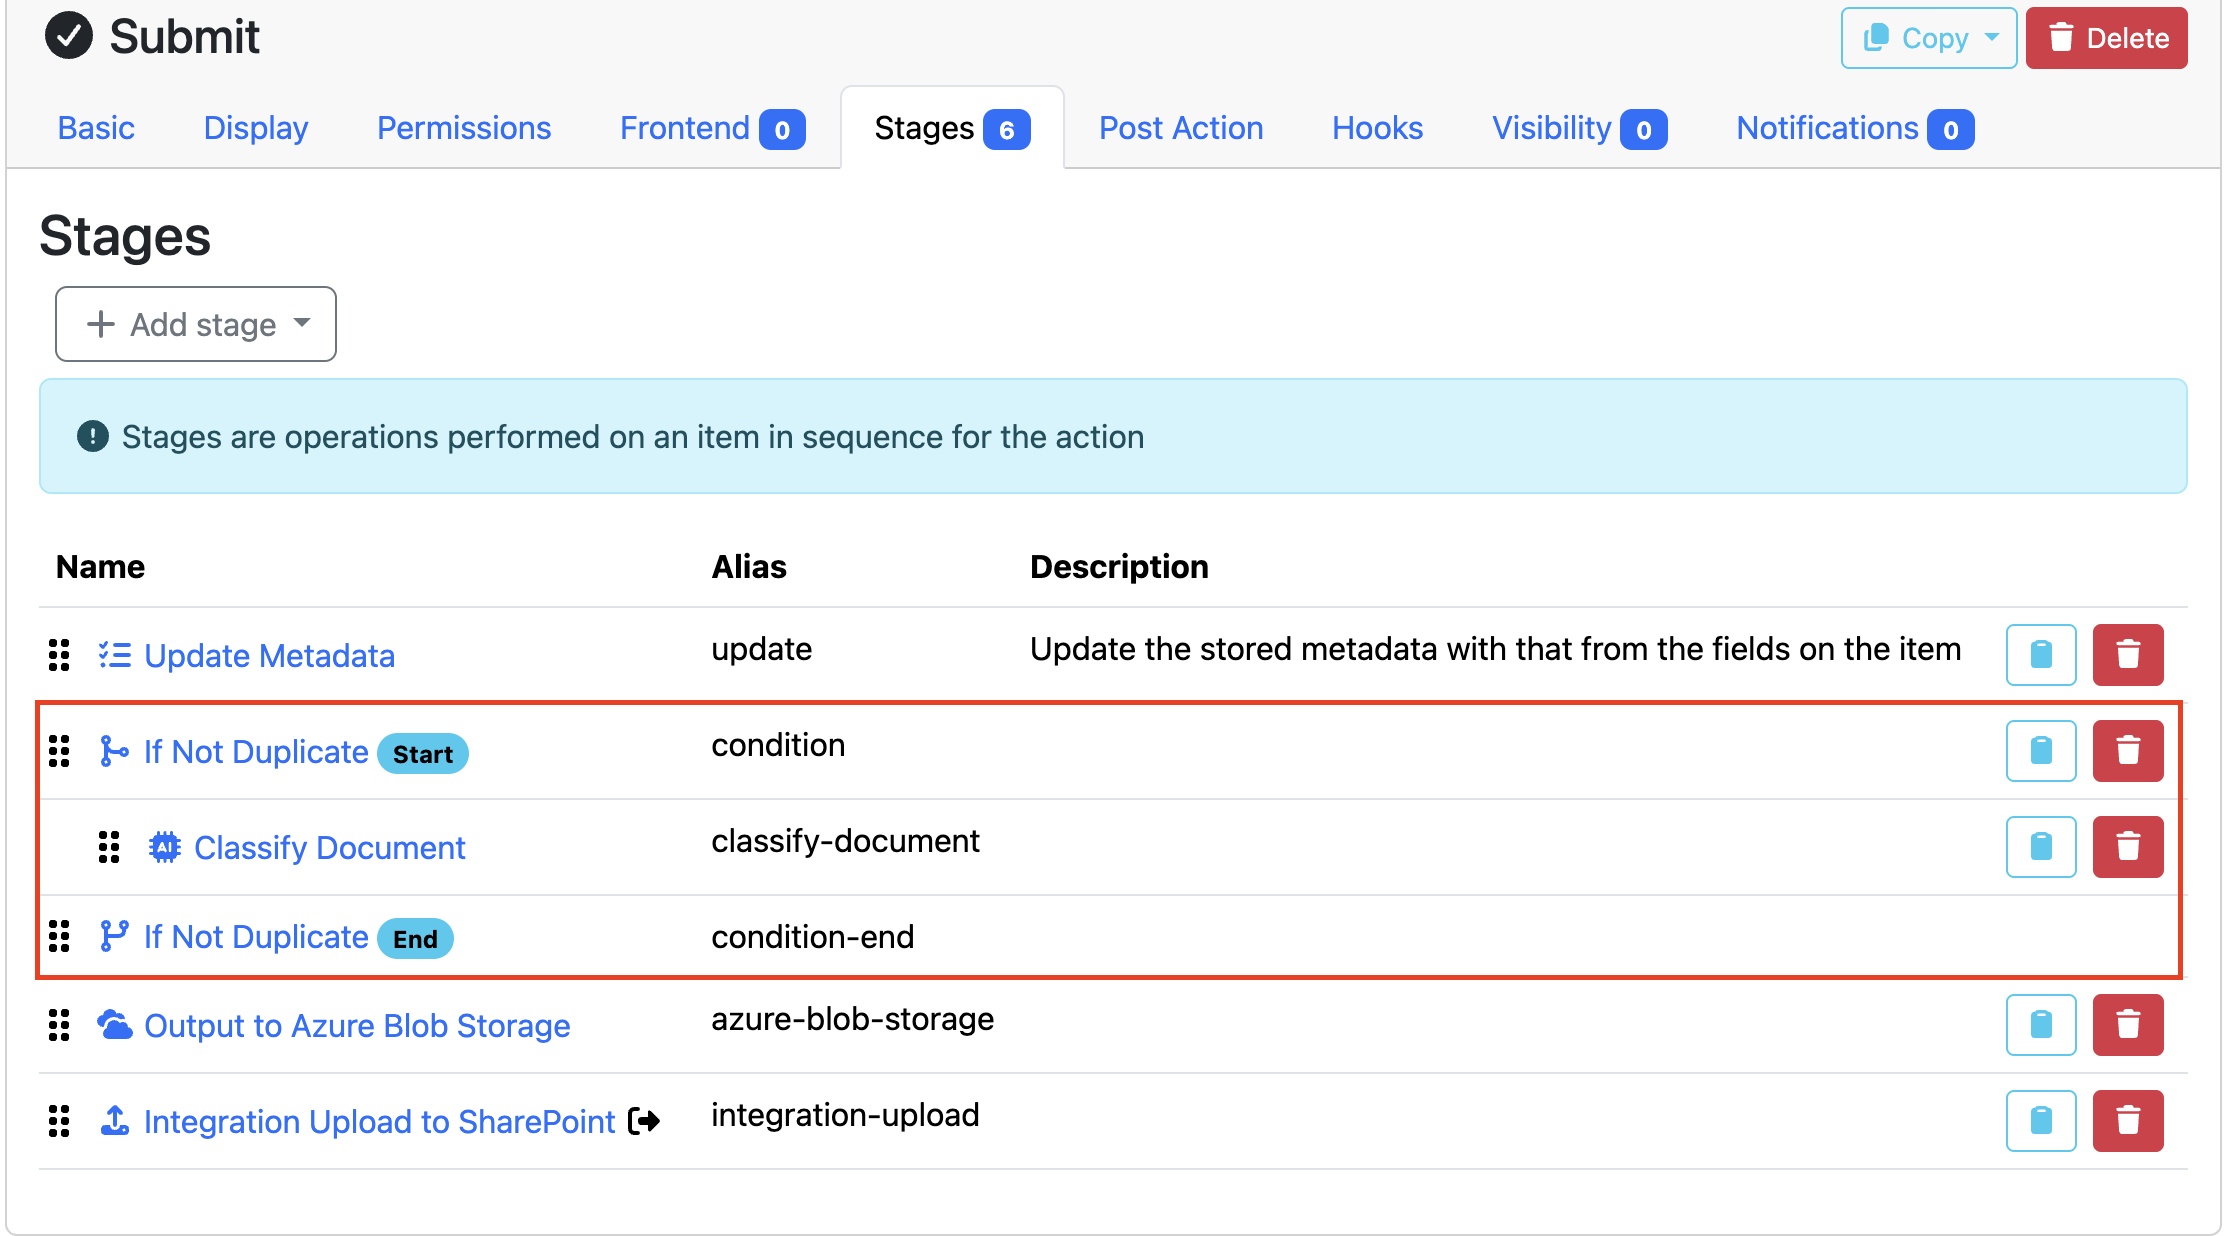
Task: Click the 'condition-end' alias text
Action: 812,936
